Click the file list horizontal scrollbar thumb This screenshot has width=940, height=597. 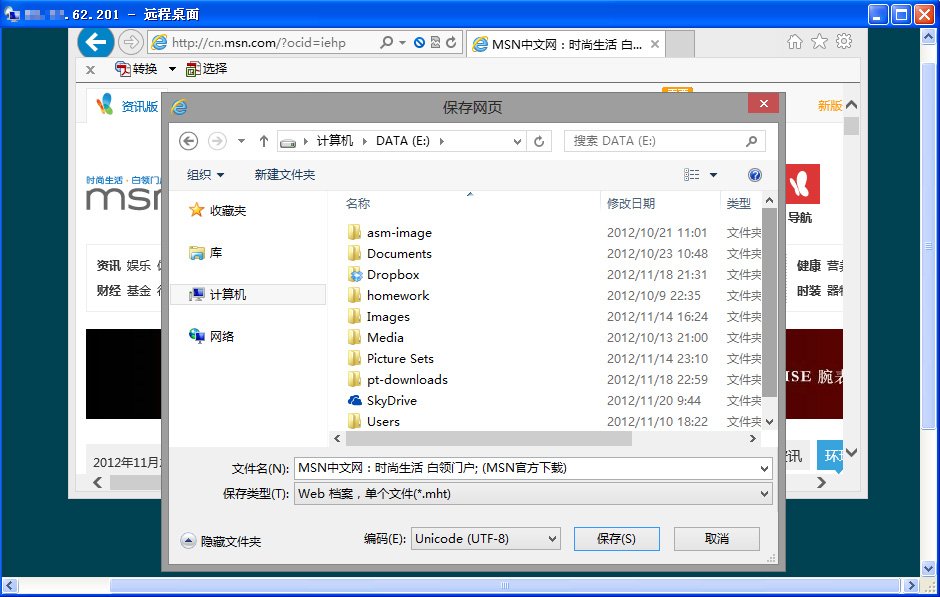point(489,439)
